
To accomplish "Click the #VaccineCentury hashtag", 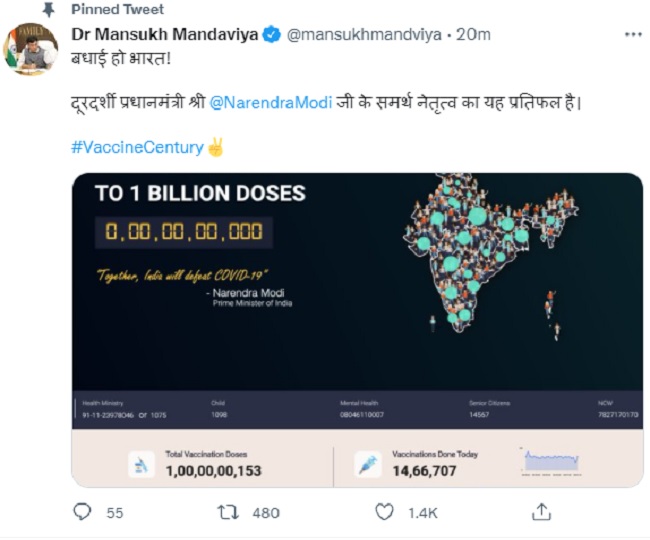I will pos(137,147).
